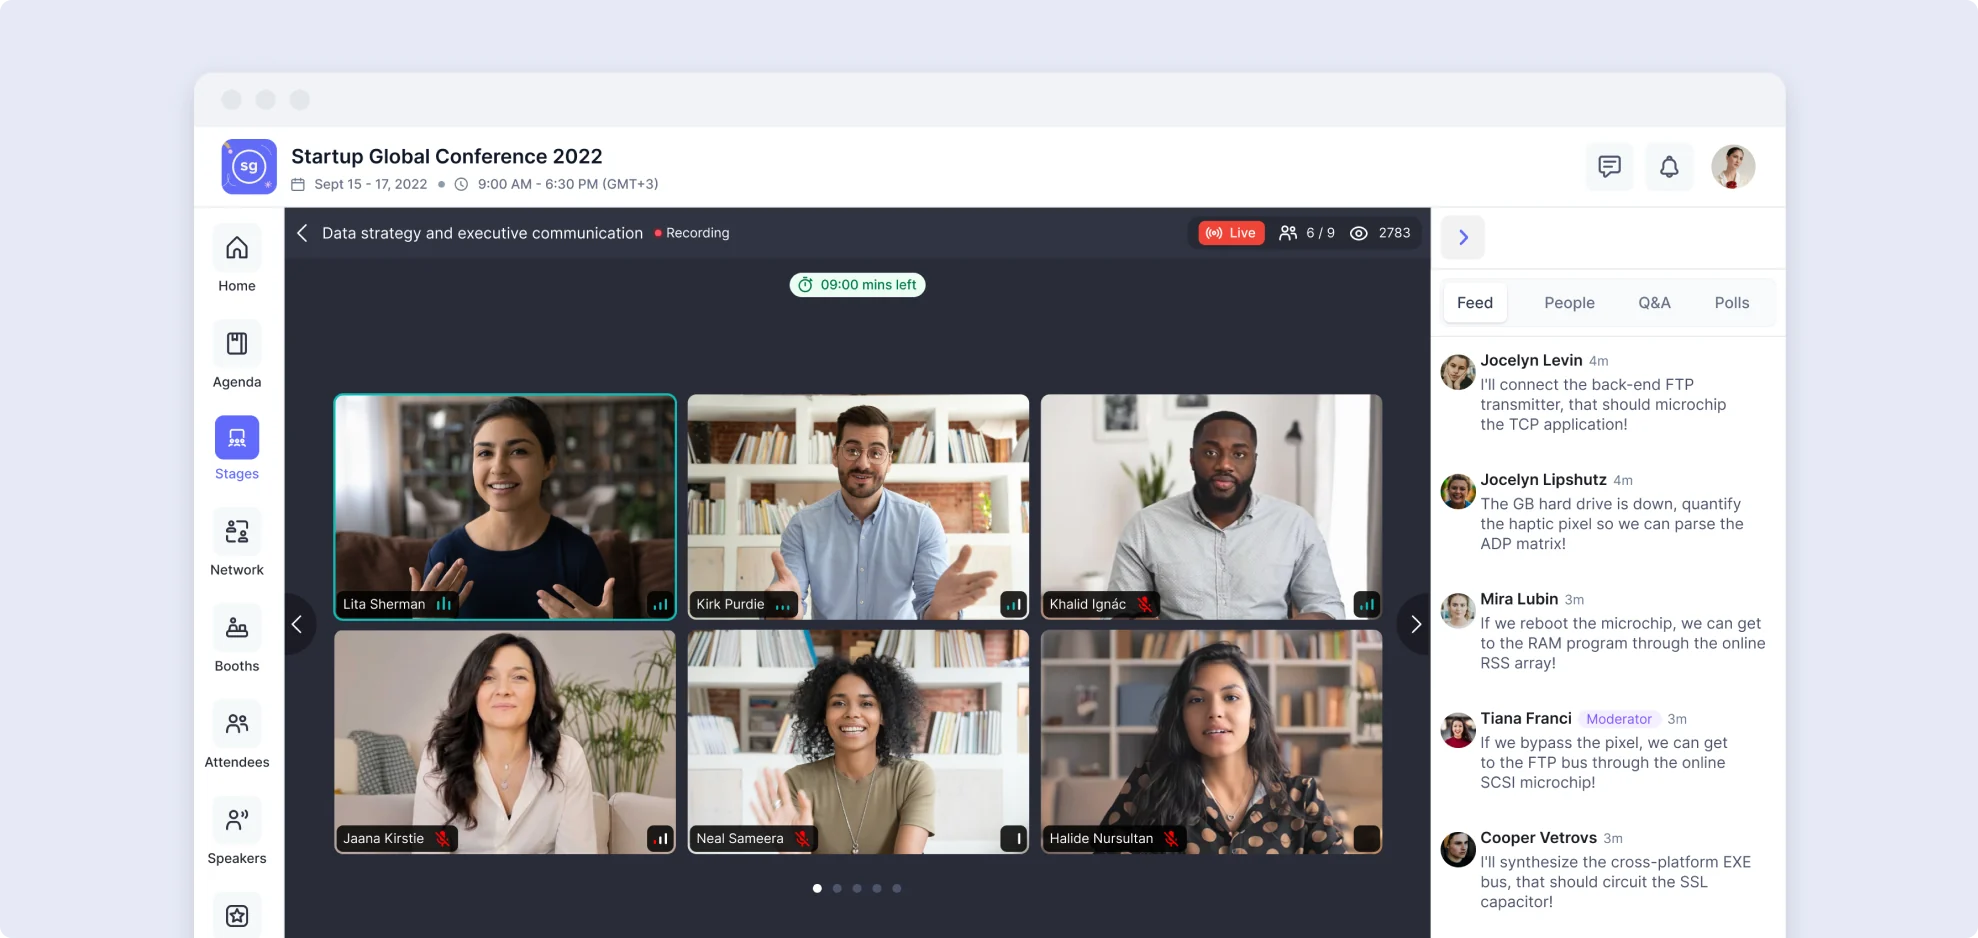Click Neal Sameera's muted microphone icon
The height and width of the screenshot is (938, 1978).
click(802, 839)
